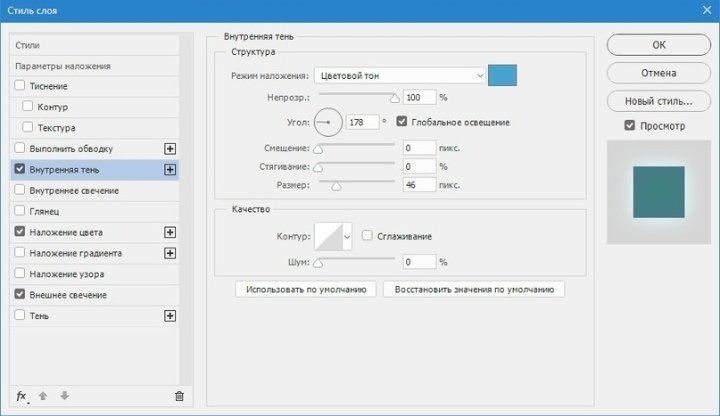
Task: Open the Режим наложения dropdown
Action: coord(399,76)
